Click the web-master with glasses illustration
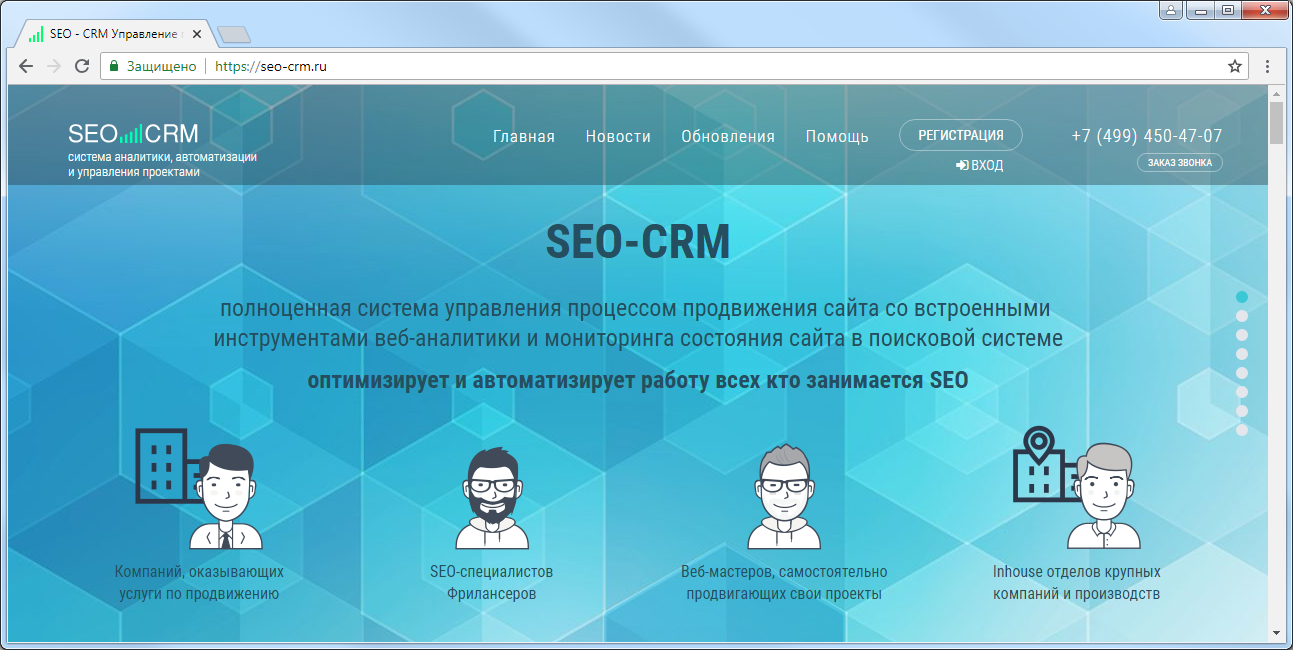The width and height of the screenshot is (1293, 650). click(x=784, y=496)
